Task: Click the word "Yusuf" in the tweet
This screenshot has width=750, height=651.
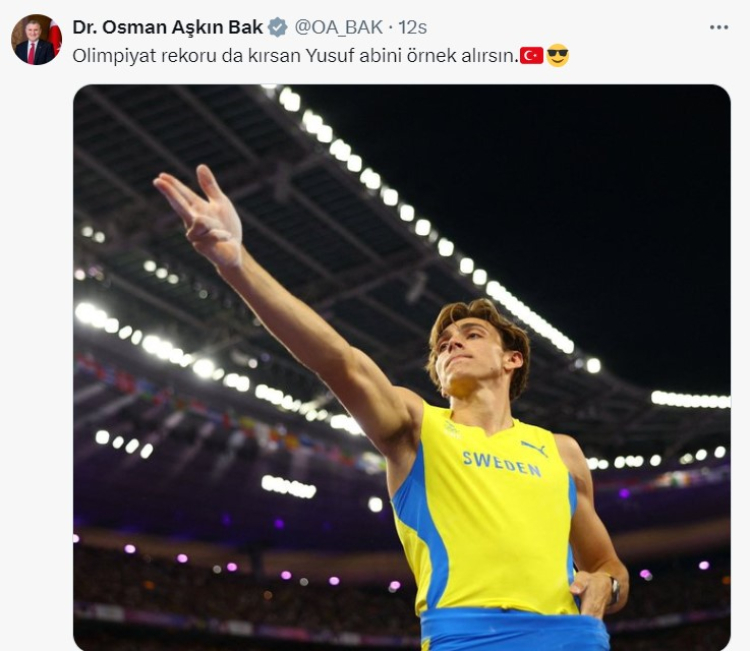Action: pyautogui.click(x=338, y=56)
